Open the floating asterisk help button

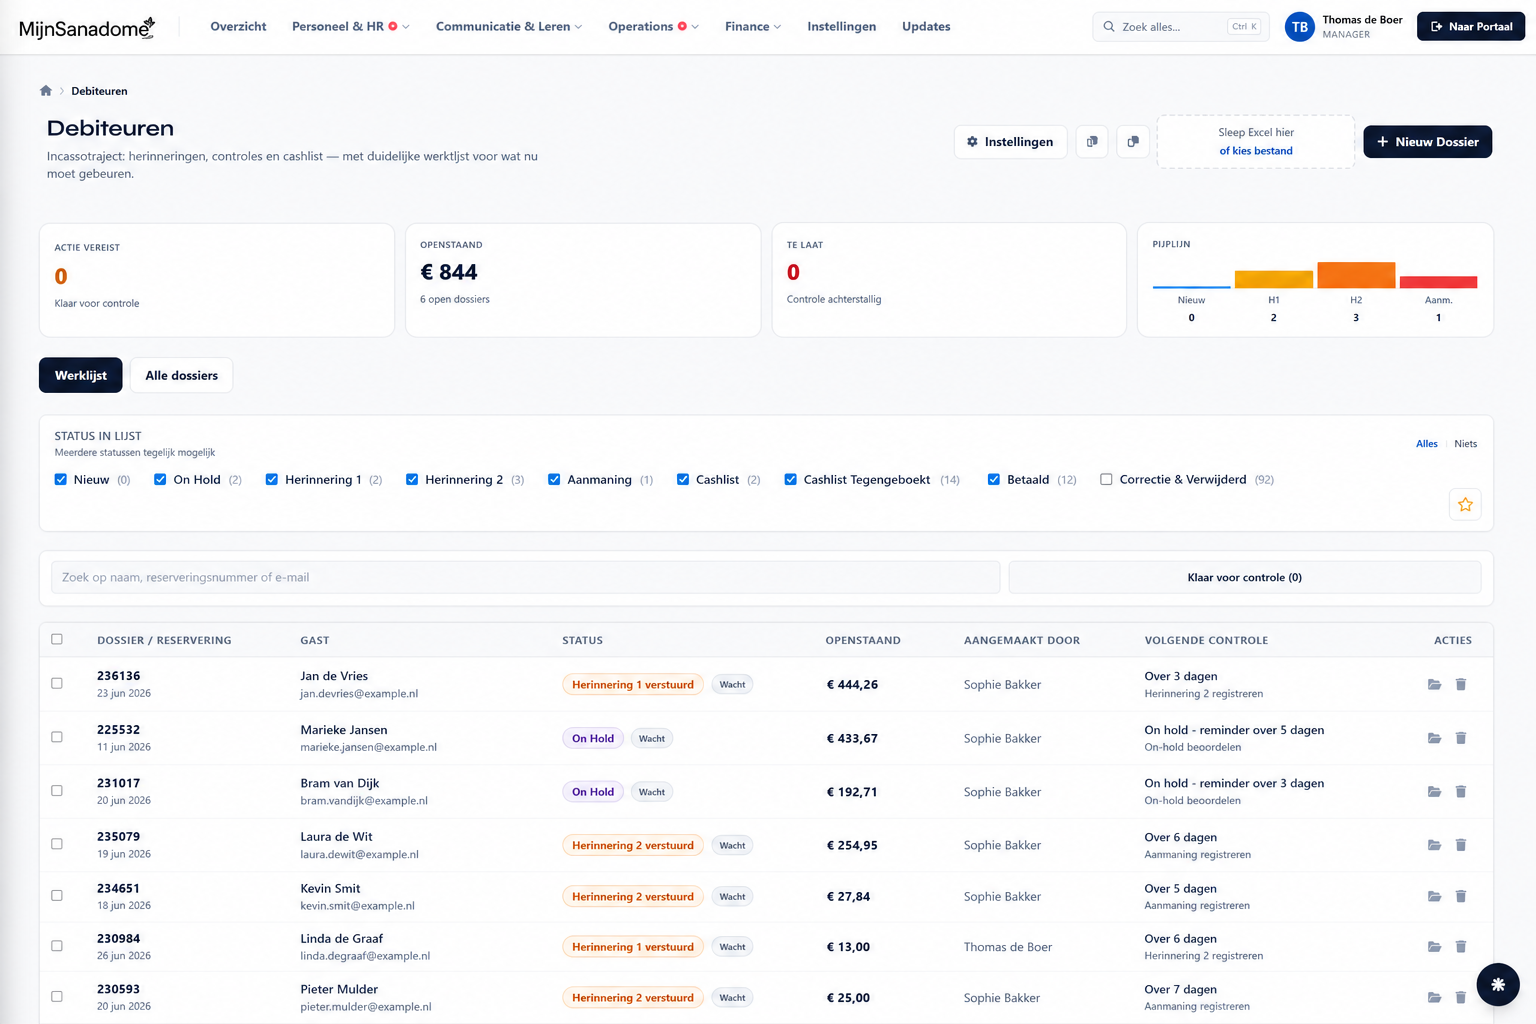(1498, 985)
